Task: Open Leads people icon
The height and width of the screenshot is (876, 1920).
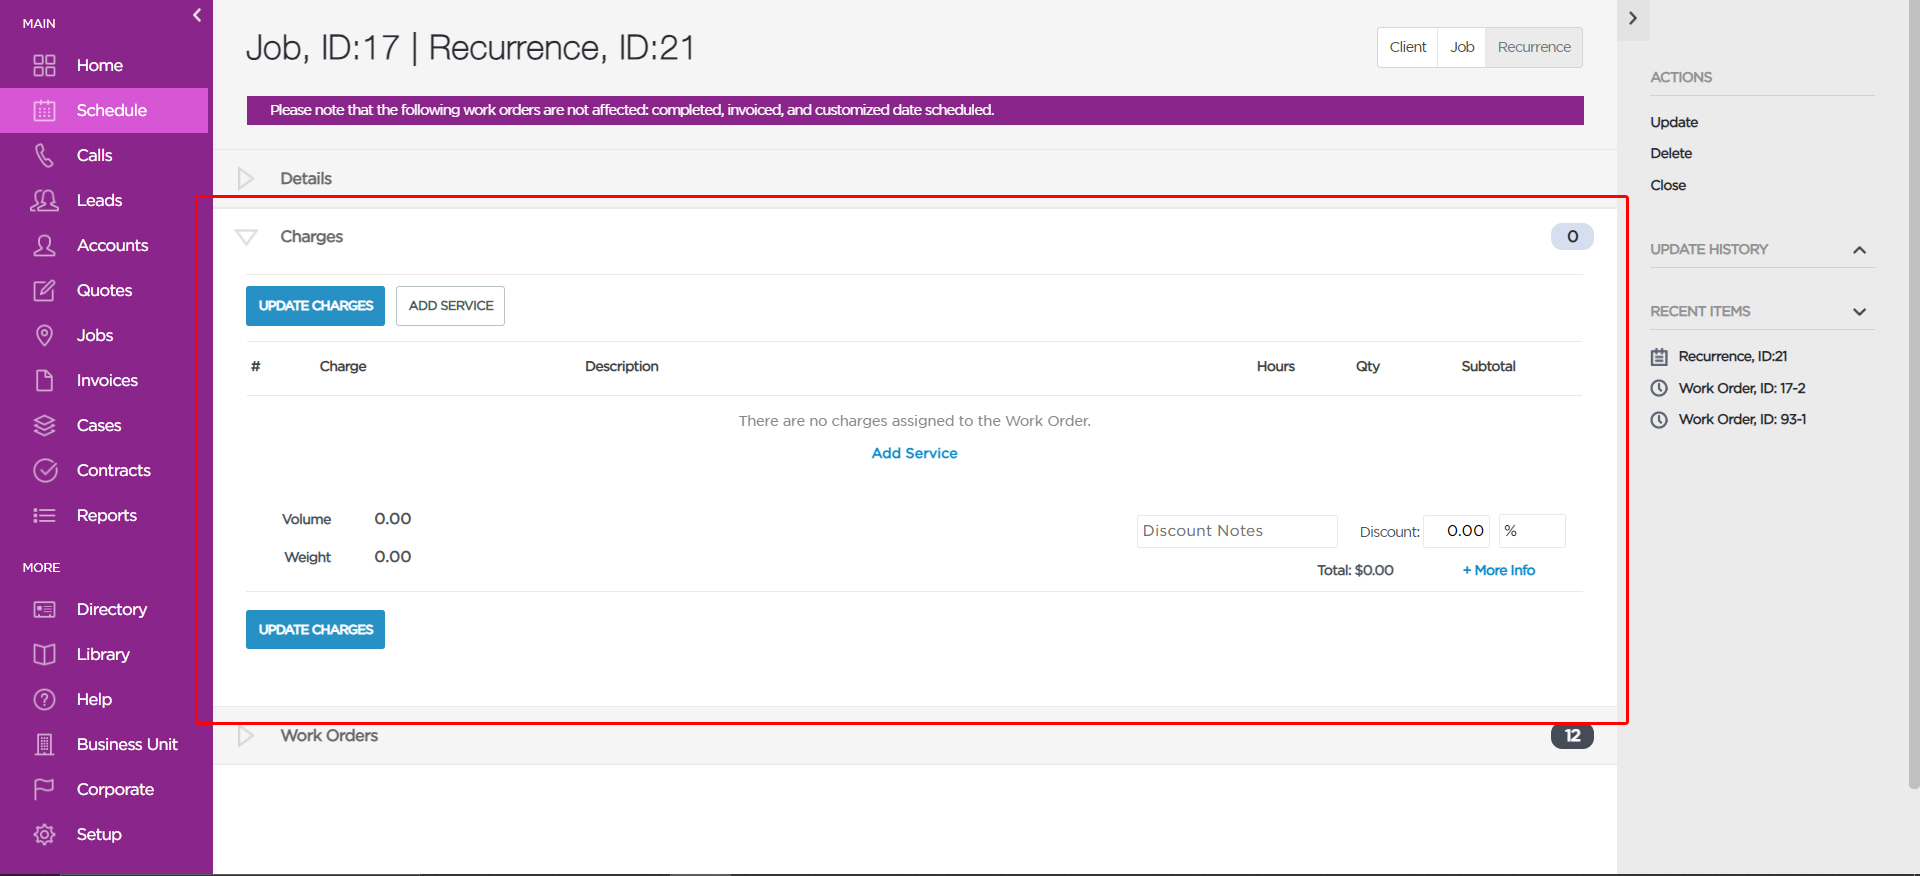Action: 44,200
